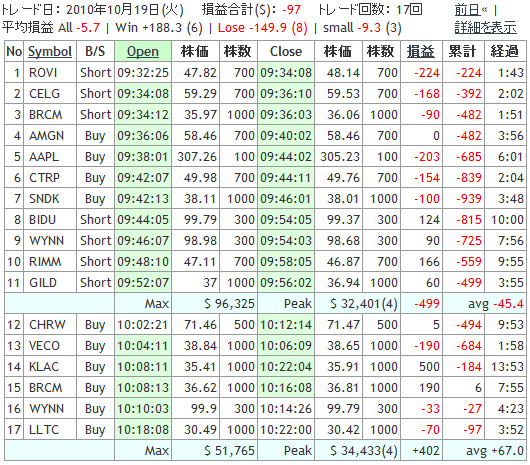Click trade count 17回
Viewport: 530px width, 465px height.
click(x=409, y=10)
